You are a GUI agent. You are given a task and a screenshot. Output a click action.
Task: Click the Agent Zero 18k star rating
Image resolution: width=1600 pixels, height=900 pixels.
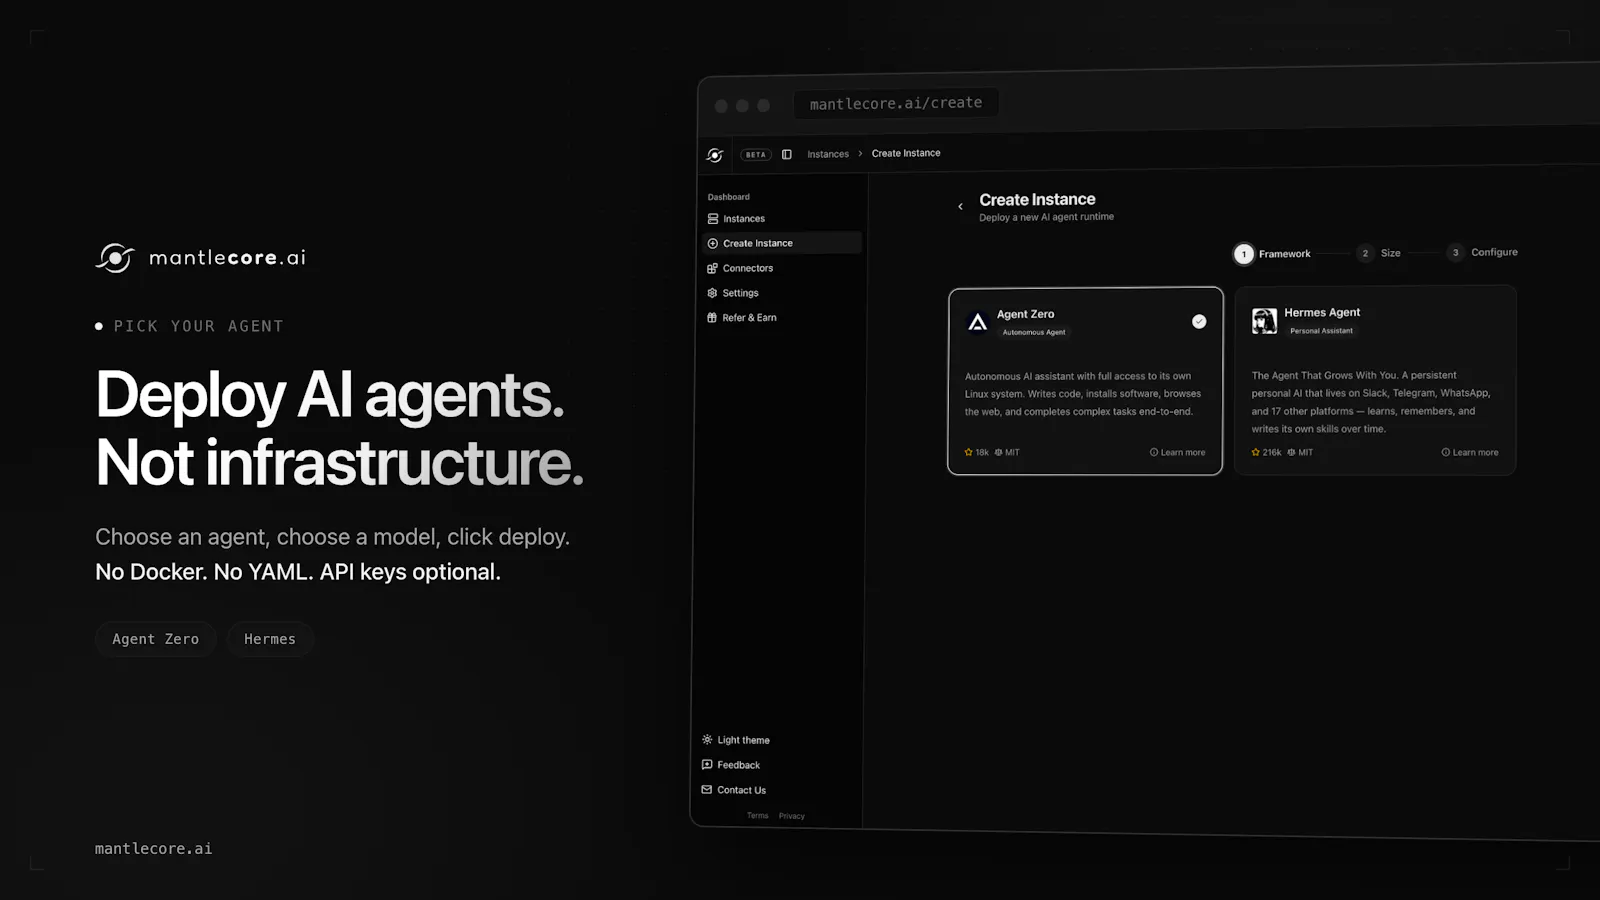[x=976, y=452]
